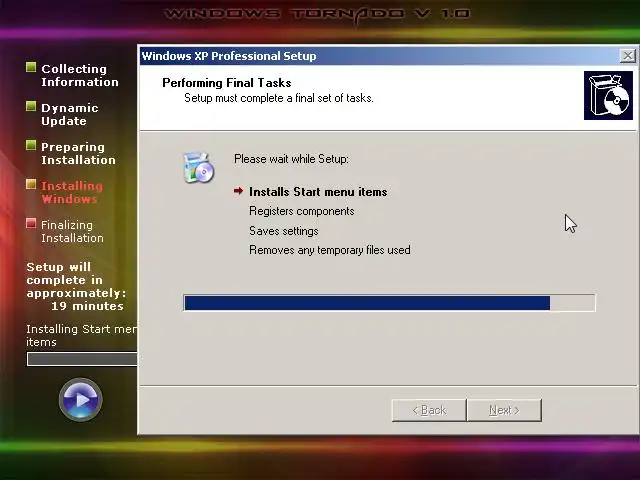Image resolution: width=640 pixels, height=480 pixels.
Task: Click the 'Performing Final Tasks' heading
Action: 227,83
